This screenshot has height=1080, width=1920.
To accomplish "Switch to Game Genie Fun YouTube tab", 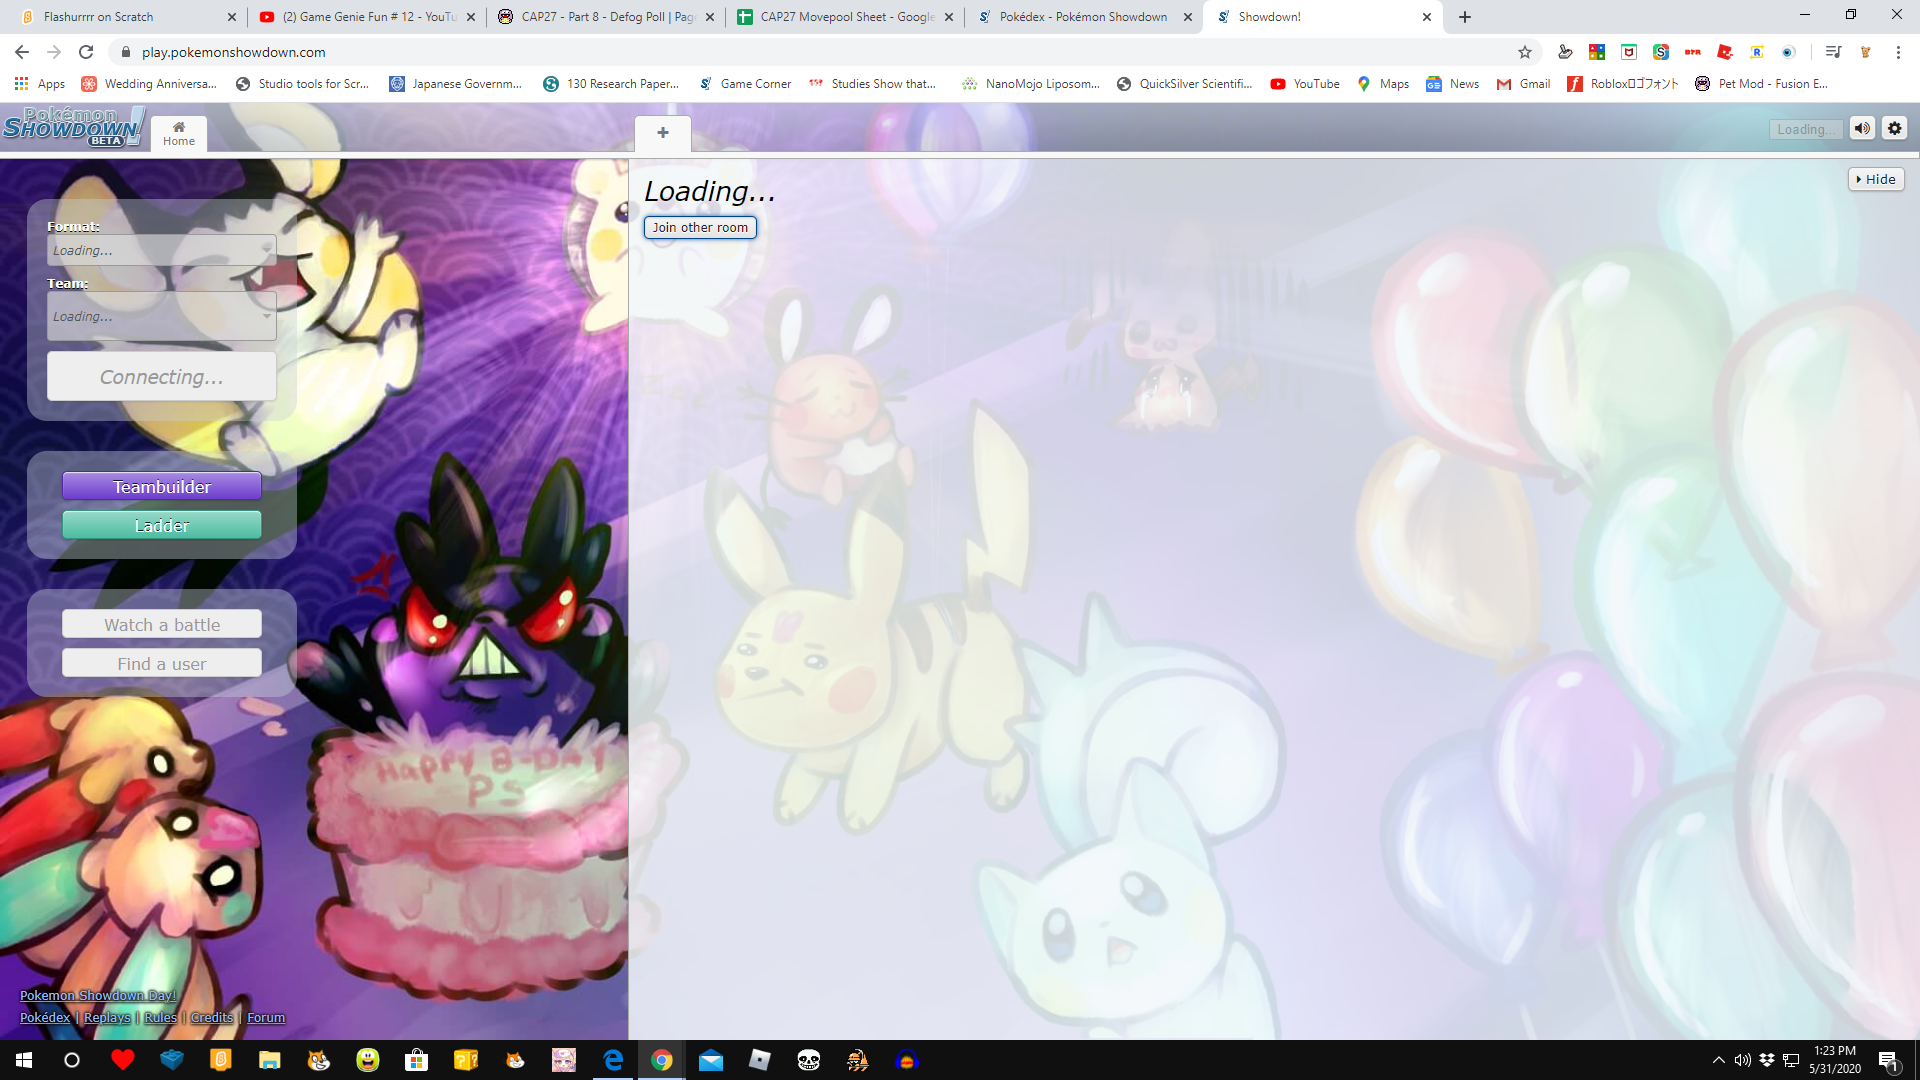I will 366,17.
